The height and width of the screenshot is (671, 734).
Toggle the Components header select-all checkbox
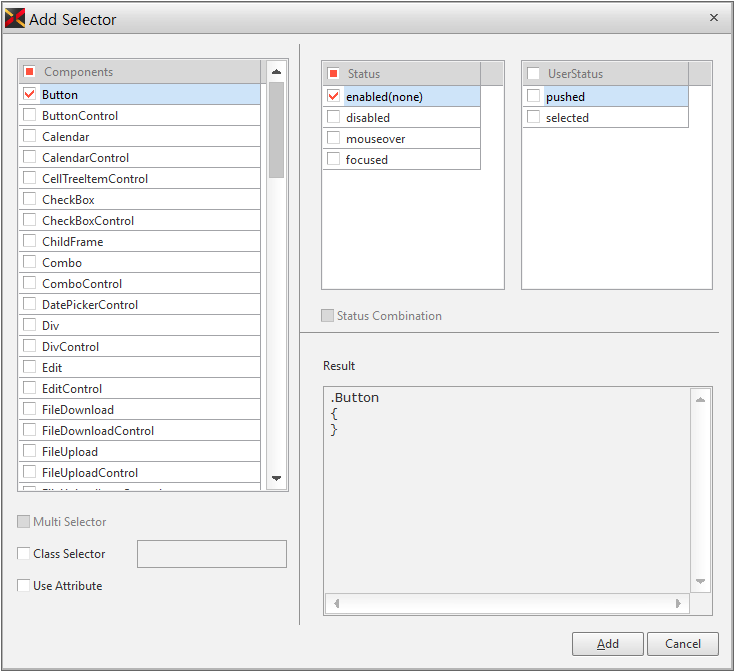tap(30, 72)
